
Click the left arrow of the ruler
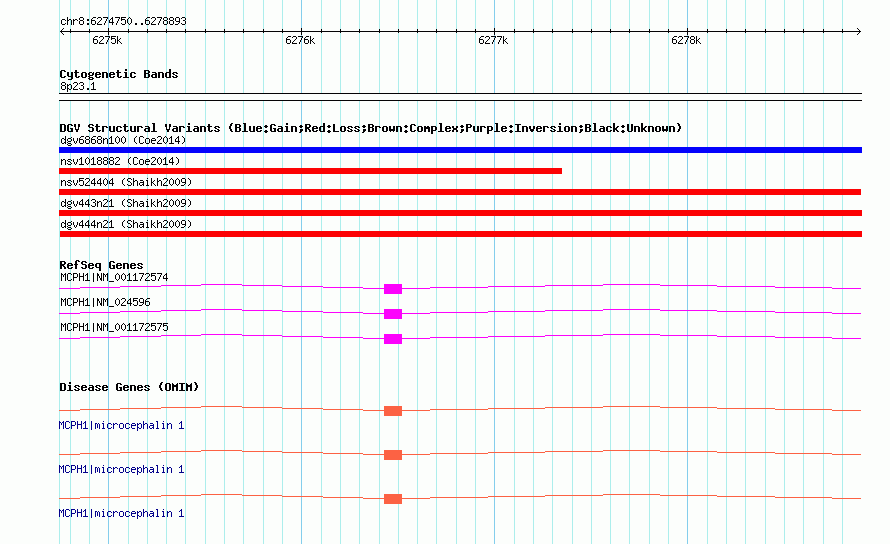[62, 32]
